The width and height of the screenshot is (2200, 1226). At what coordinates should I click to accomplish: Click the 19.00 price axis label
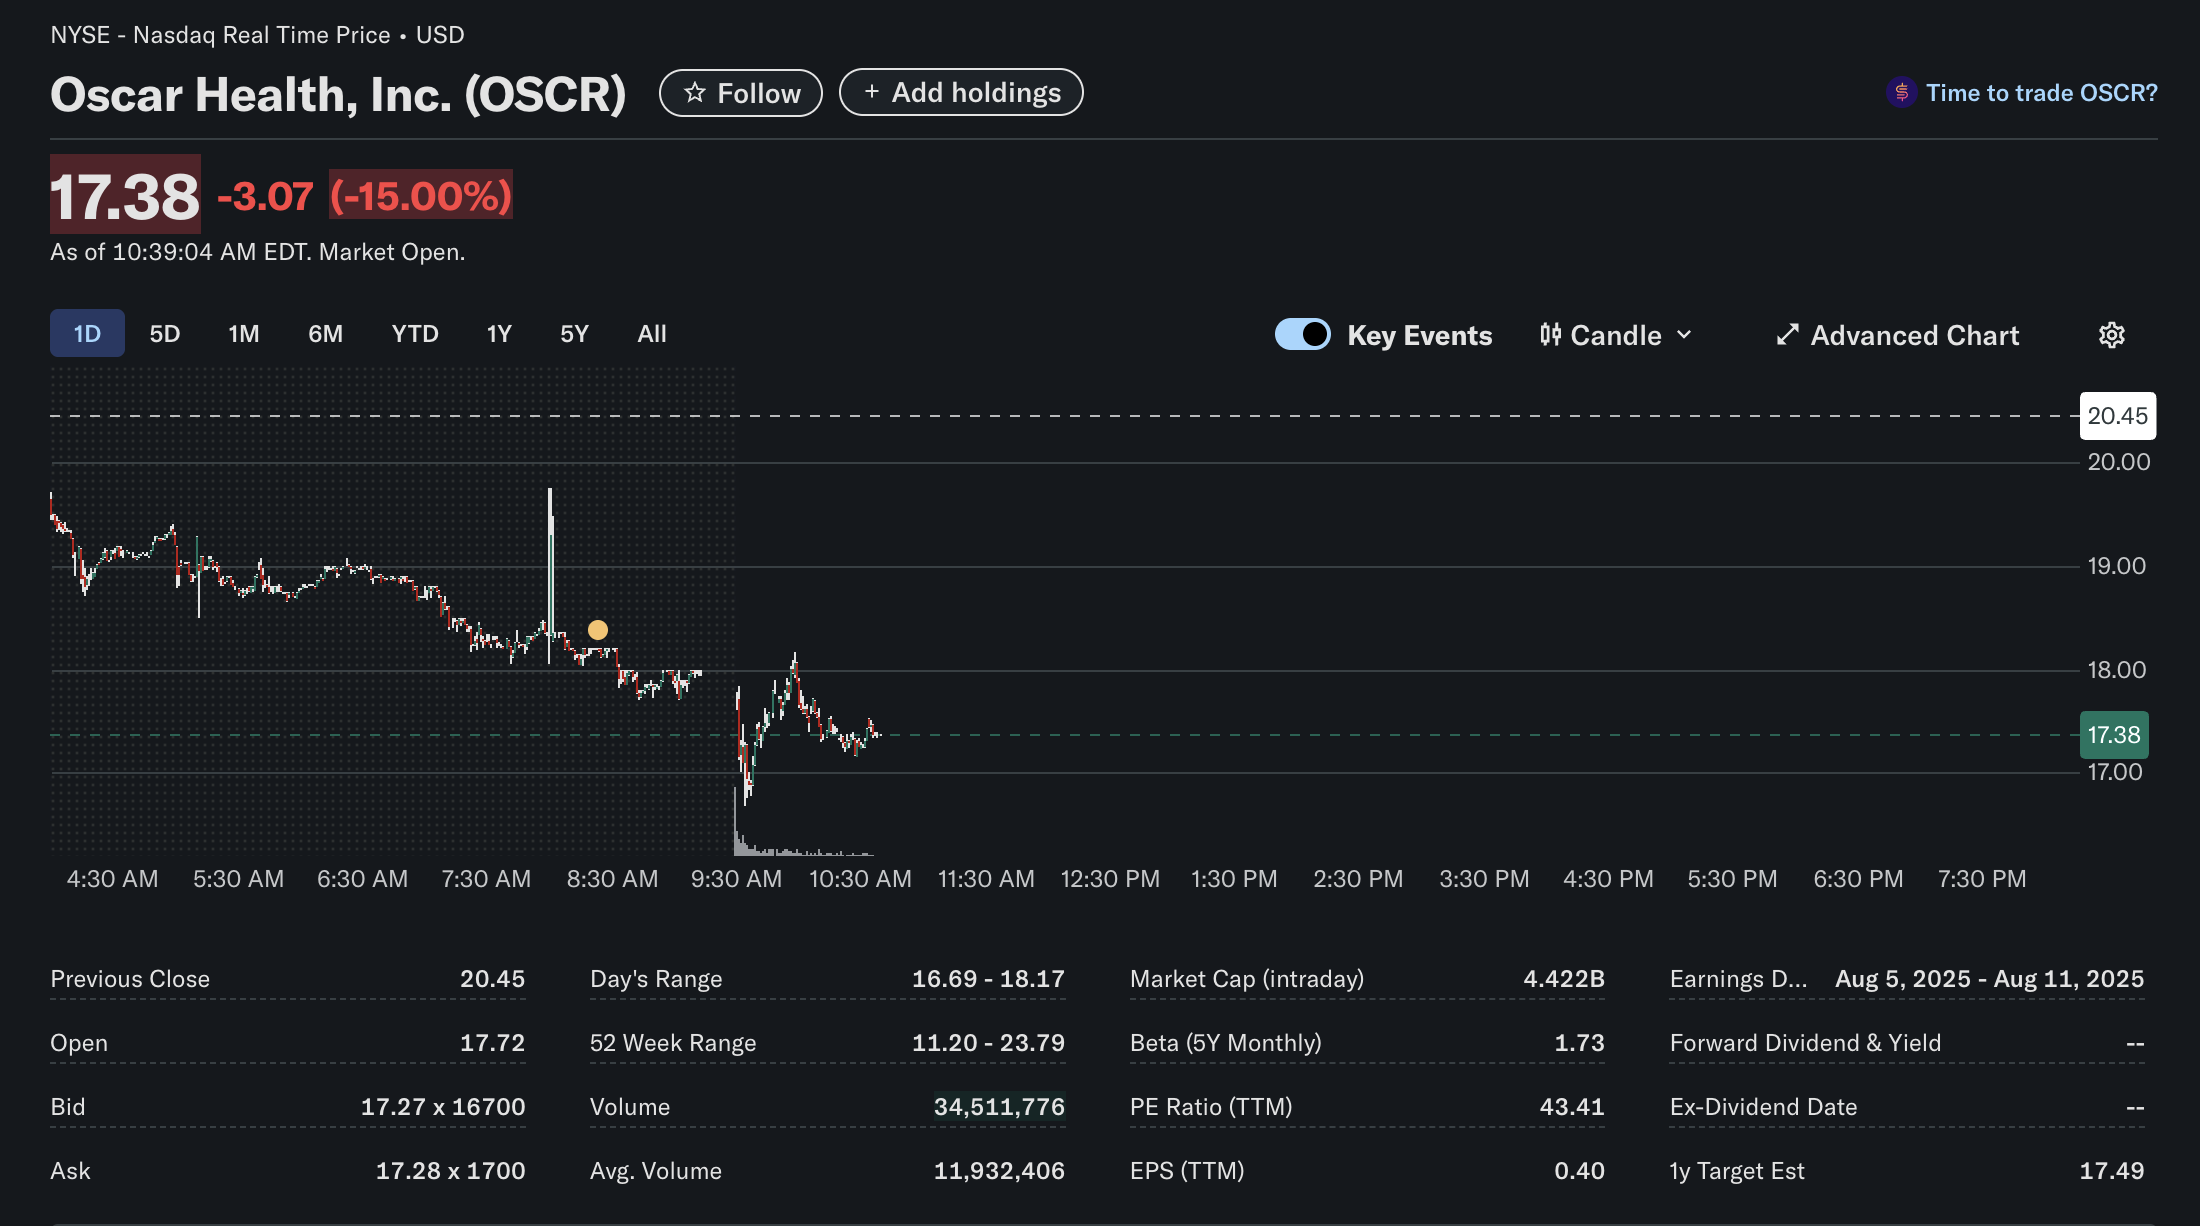2116,566
